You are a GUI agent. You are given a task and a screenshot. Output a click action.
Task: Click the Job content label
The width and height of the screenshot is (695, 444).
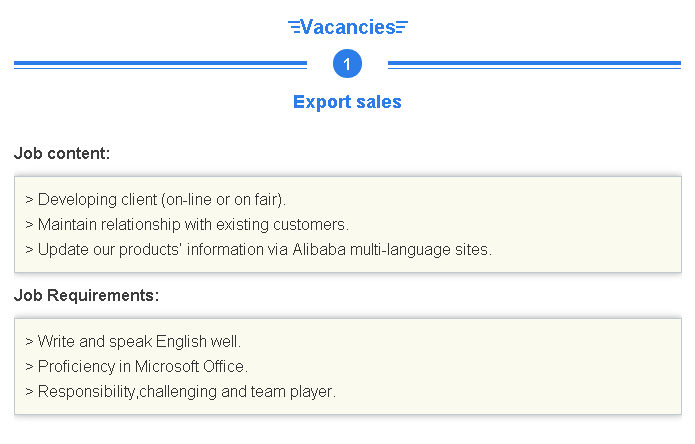[x=62, y=153]
